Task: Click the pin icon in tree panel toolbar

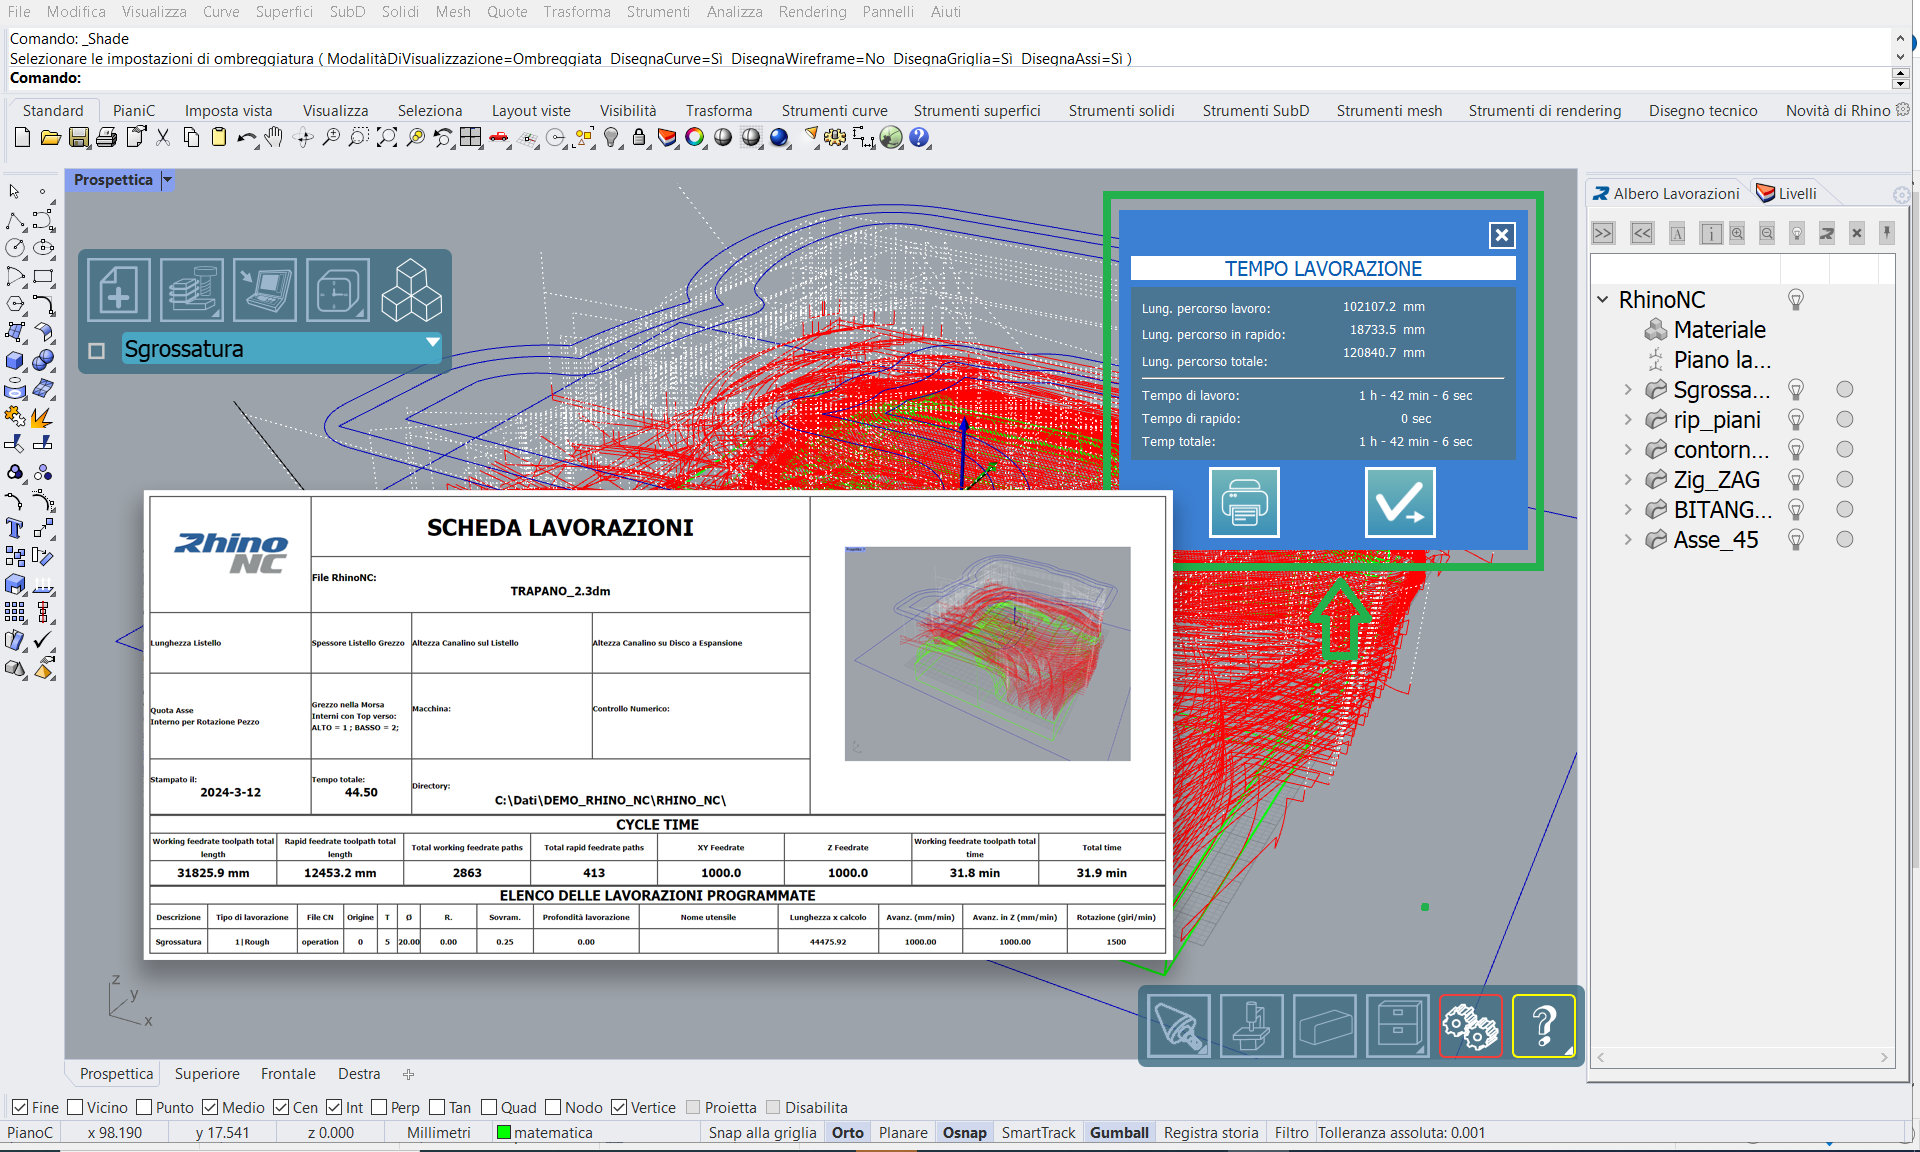Action: tap(1887, 233)
